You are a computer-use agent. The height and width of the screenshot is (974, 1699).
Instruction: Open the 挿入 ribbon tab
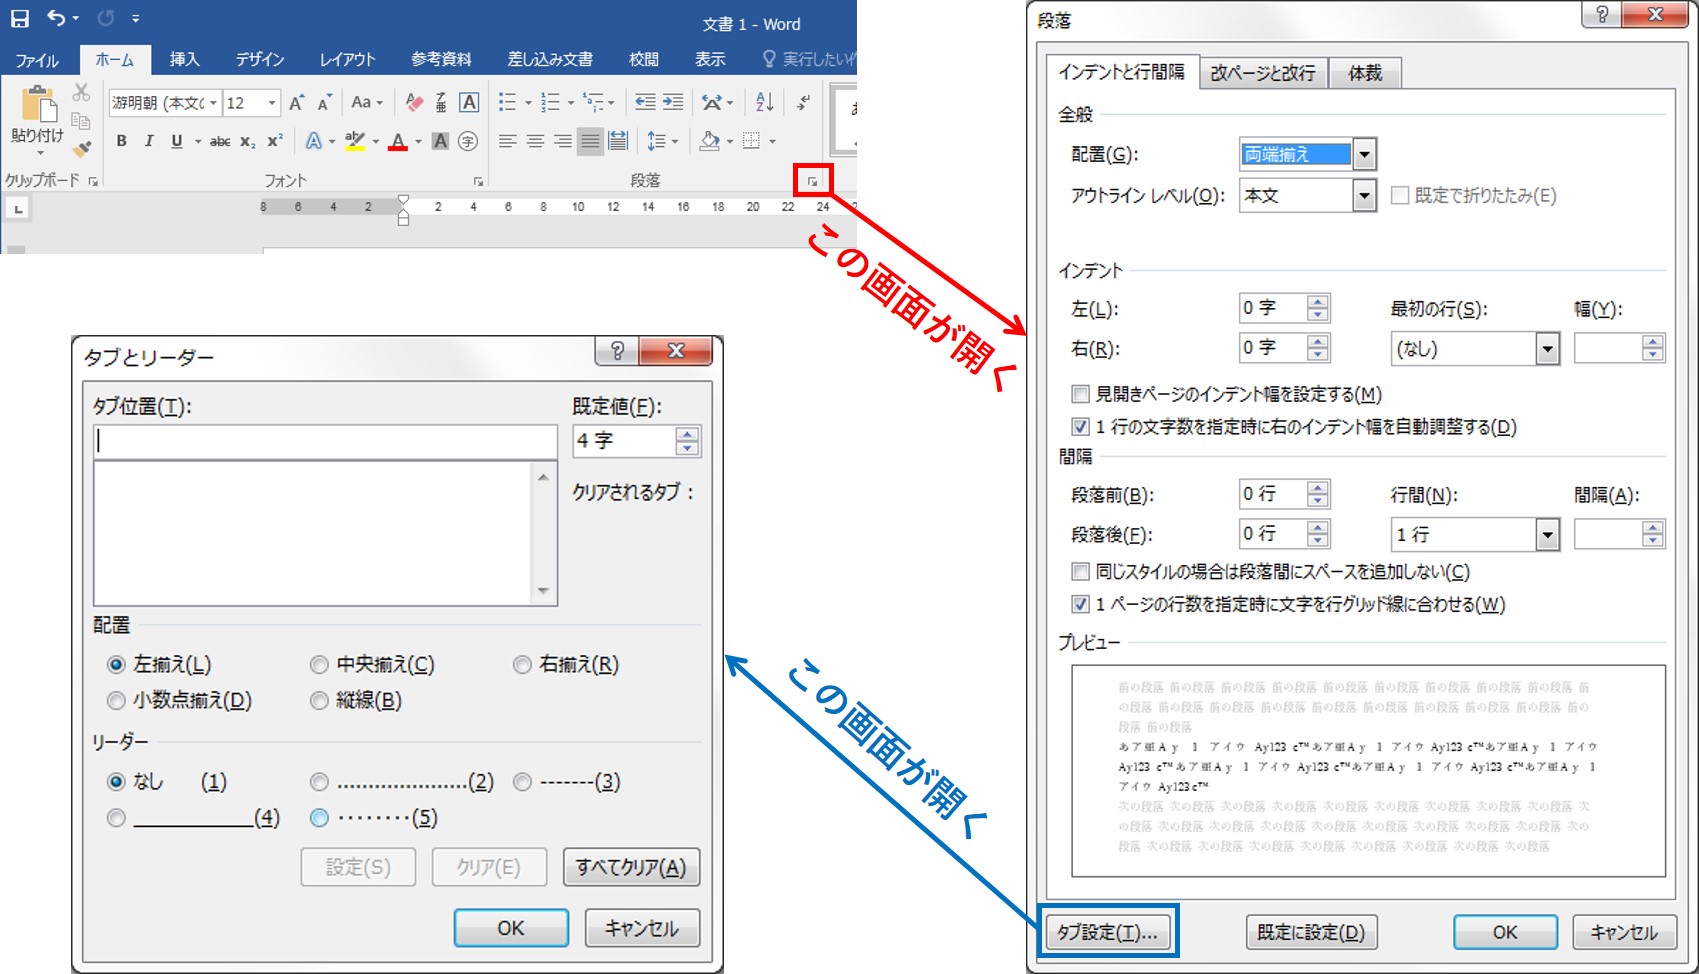pyautogui.click(x=184, y=60)
